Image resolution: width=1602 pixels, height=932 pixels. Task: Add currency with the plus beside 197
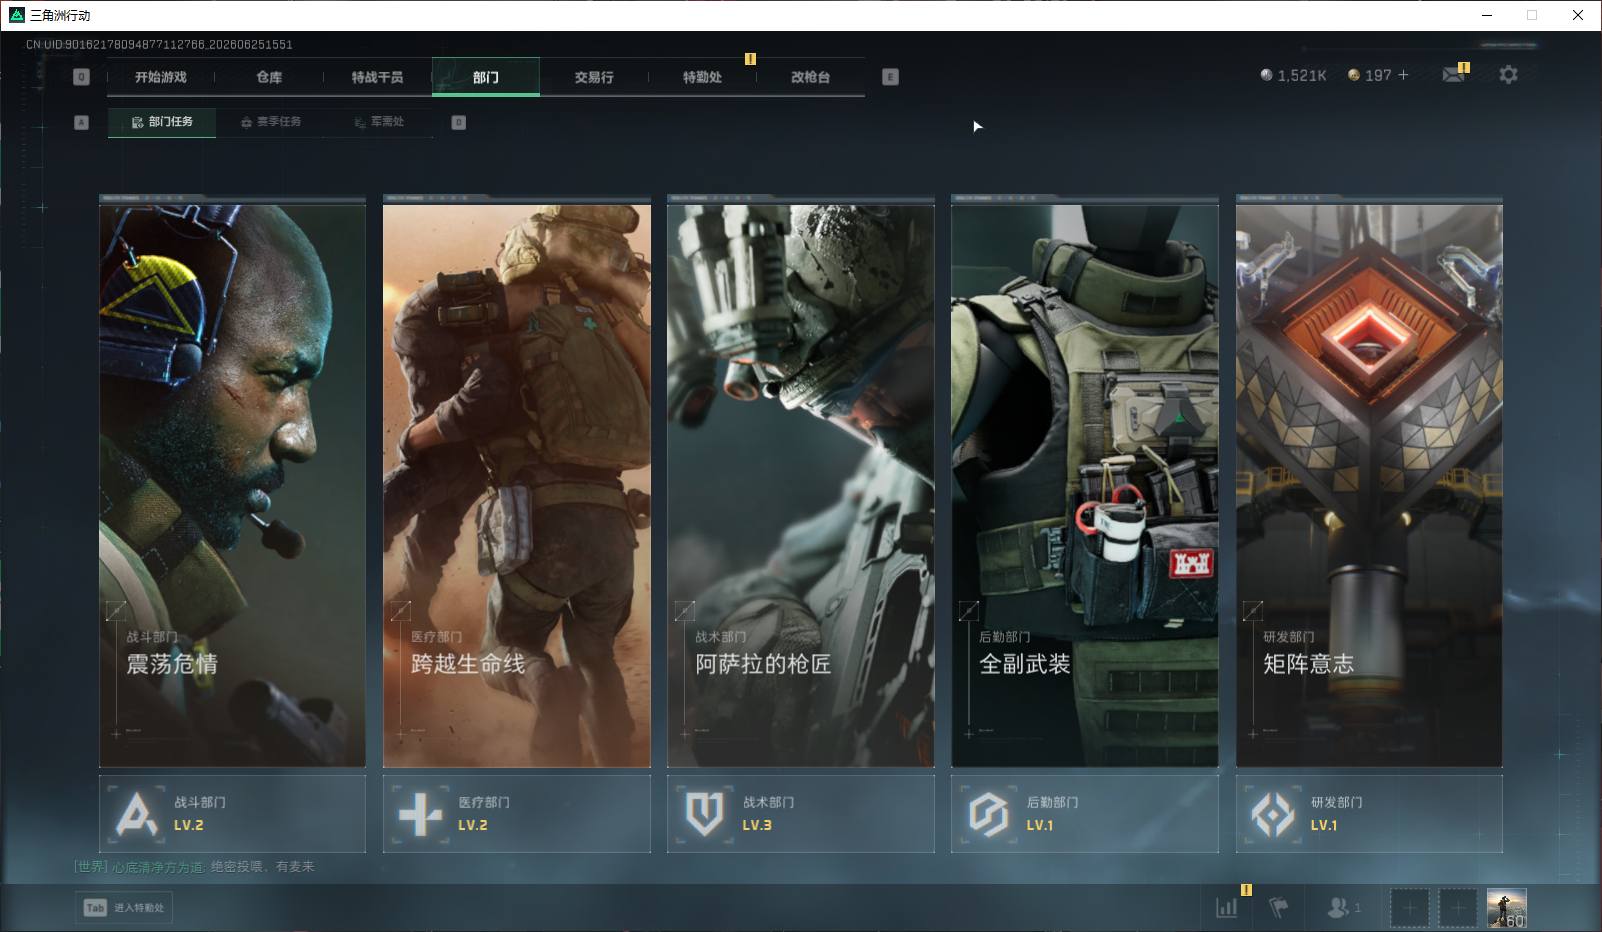1403,75
